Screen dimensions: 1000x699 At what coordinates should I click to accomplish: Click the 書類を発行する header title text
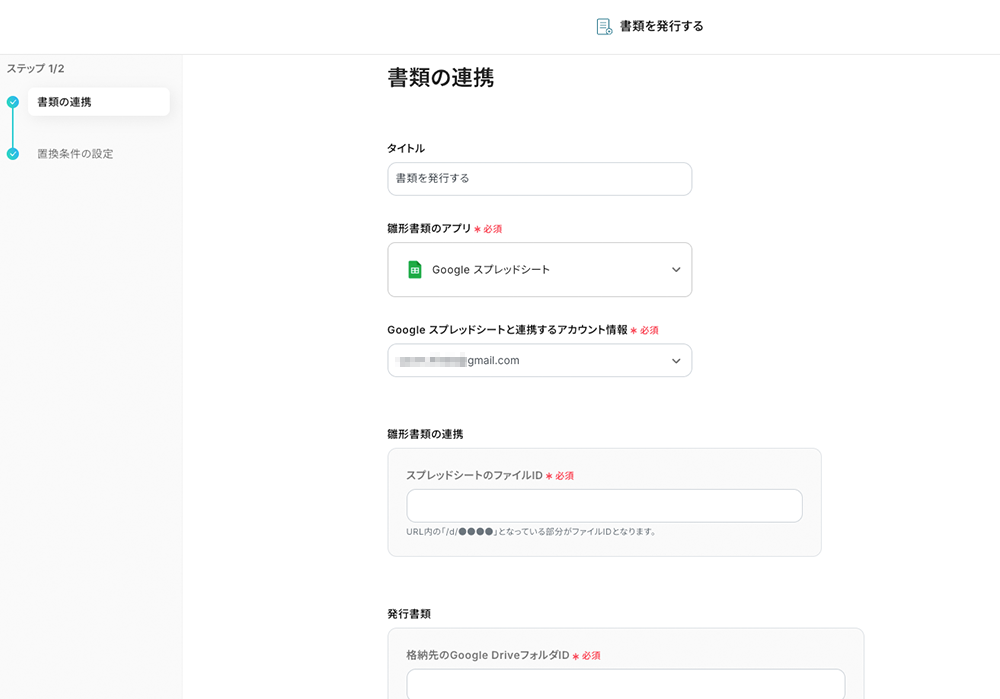pyautogui.click(x=661, y=26)
